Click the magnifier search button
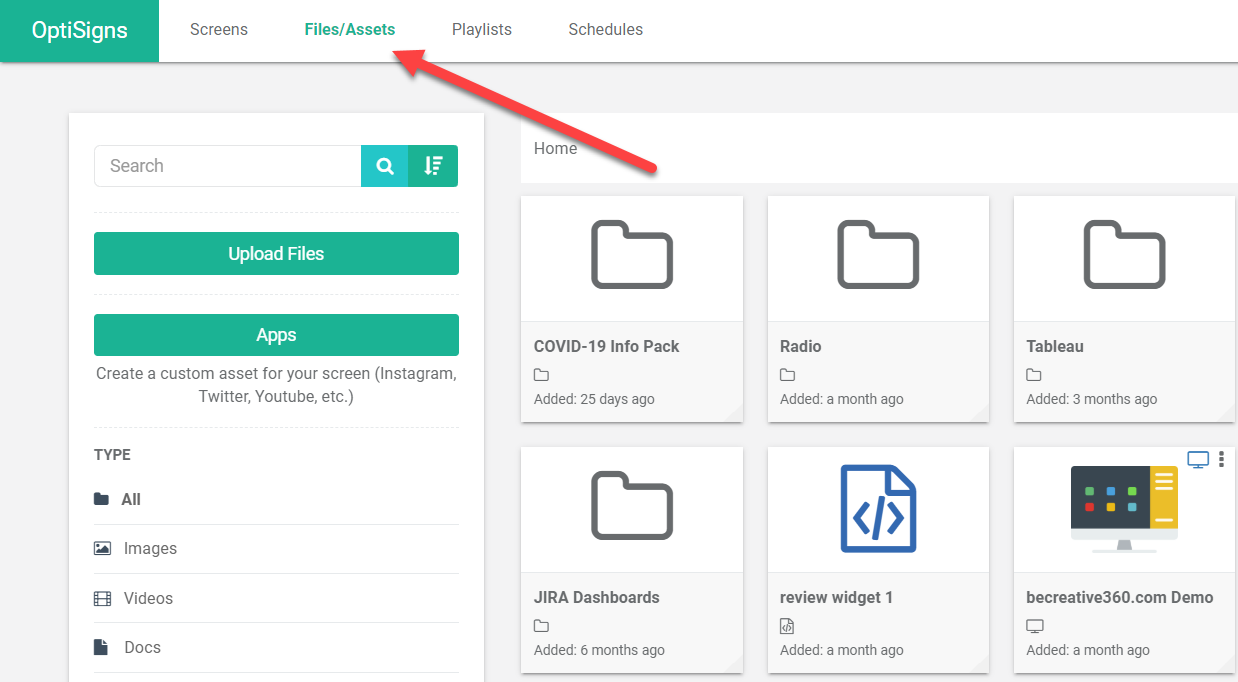This screenshot has width=1238, height=682. [384, 166]
